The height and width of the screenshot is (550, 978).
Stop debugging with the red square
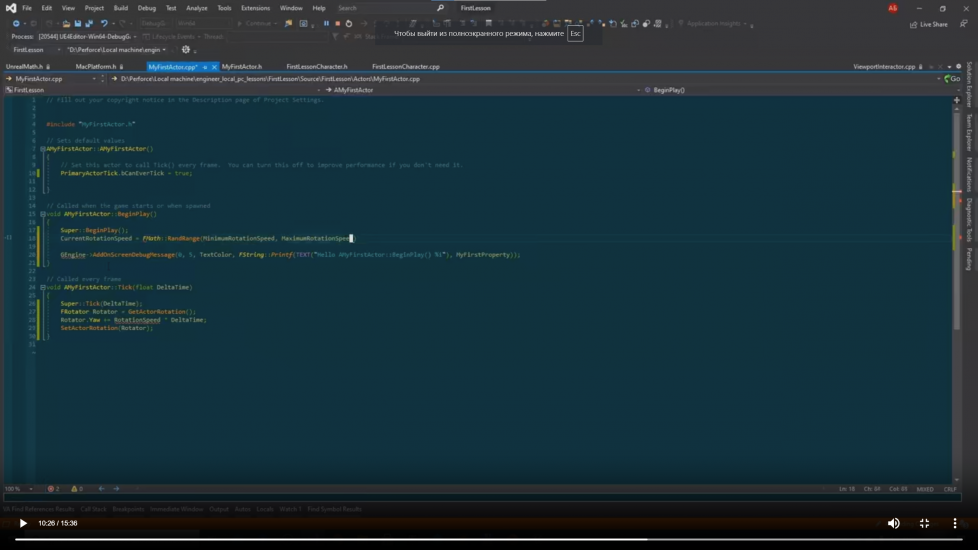337,23
